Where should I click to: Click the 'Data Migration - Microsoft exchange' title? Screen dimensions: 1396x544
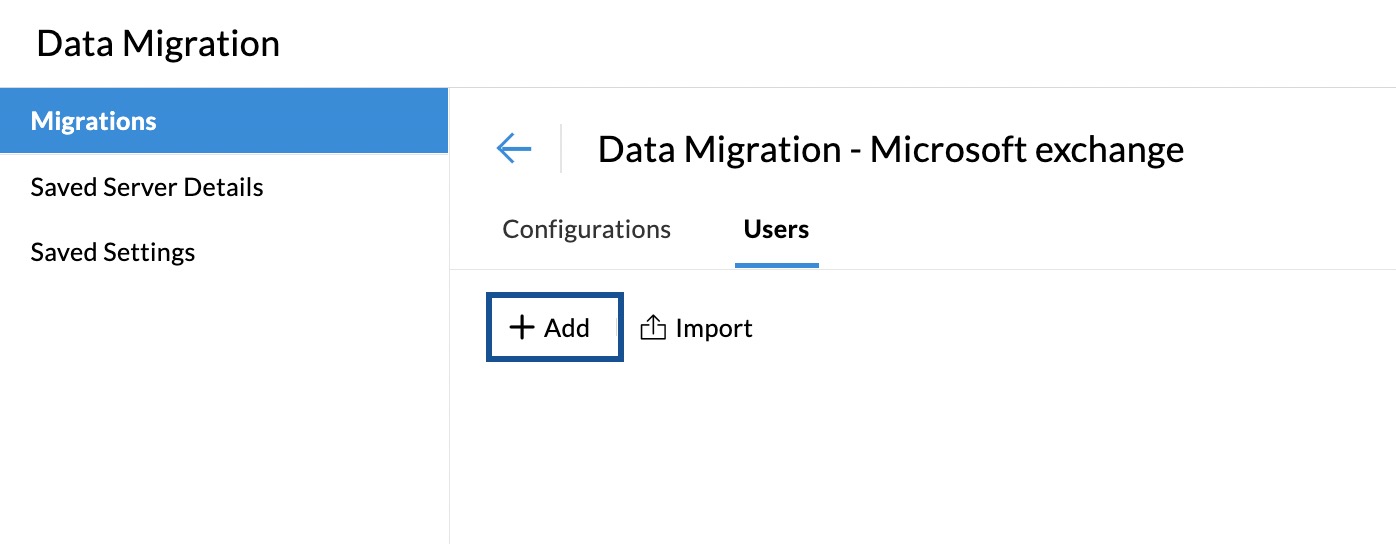pos(890,149)
